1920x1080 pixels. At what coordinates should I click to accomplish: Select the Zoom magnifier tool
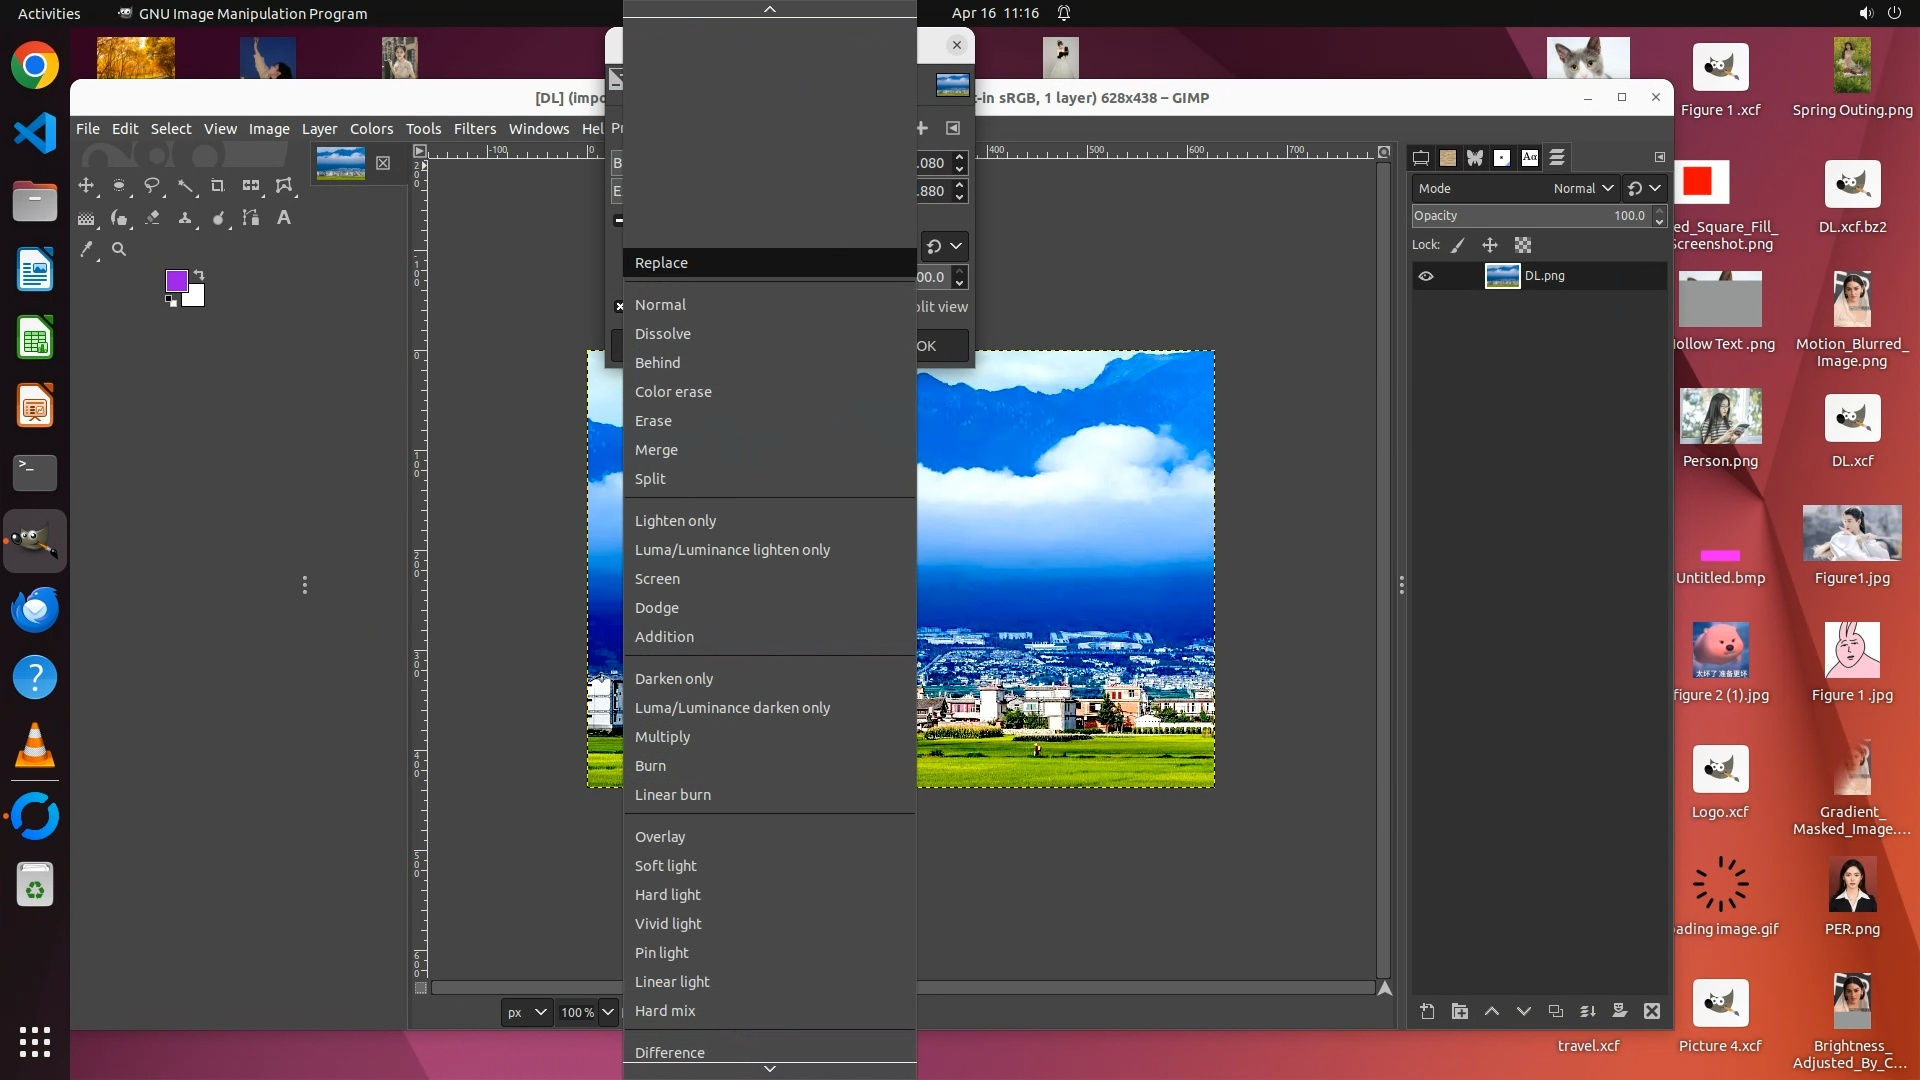click(x=119, y=250)
